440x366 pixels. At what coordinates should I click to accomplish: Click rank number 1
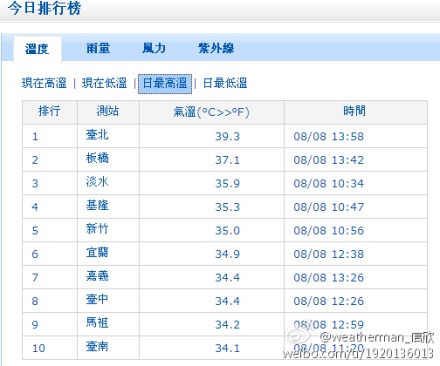[35, 136]
